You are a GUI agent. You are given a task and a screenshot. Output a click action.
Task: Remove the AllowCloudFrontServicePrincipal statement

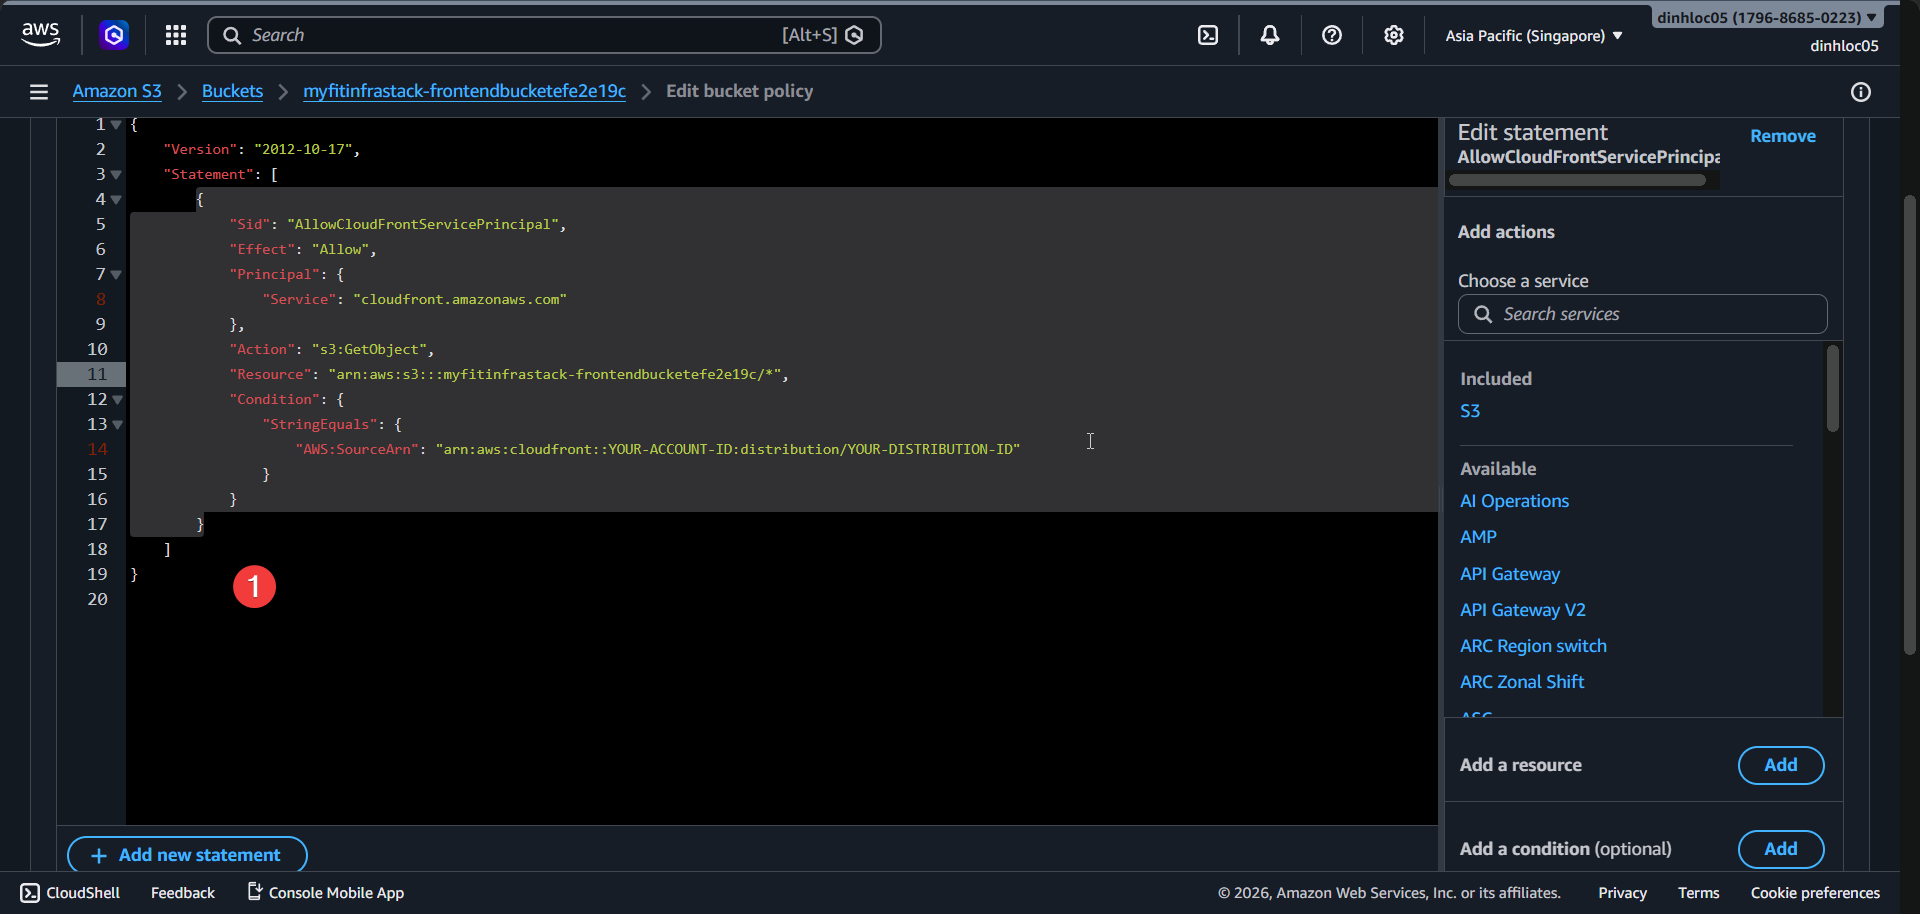pos(1782,136)
